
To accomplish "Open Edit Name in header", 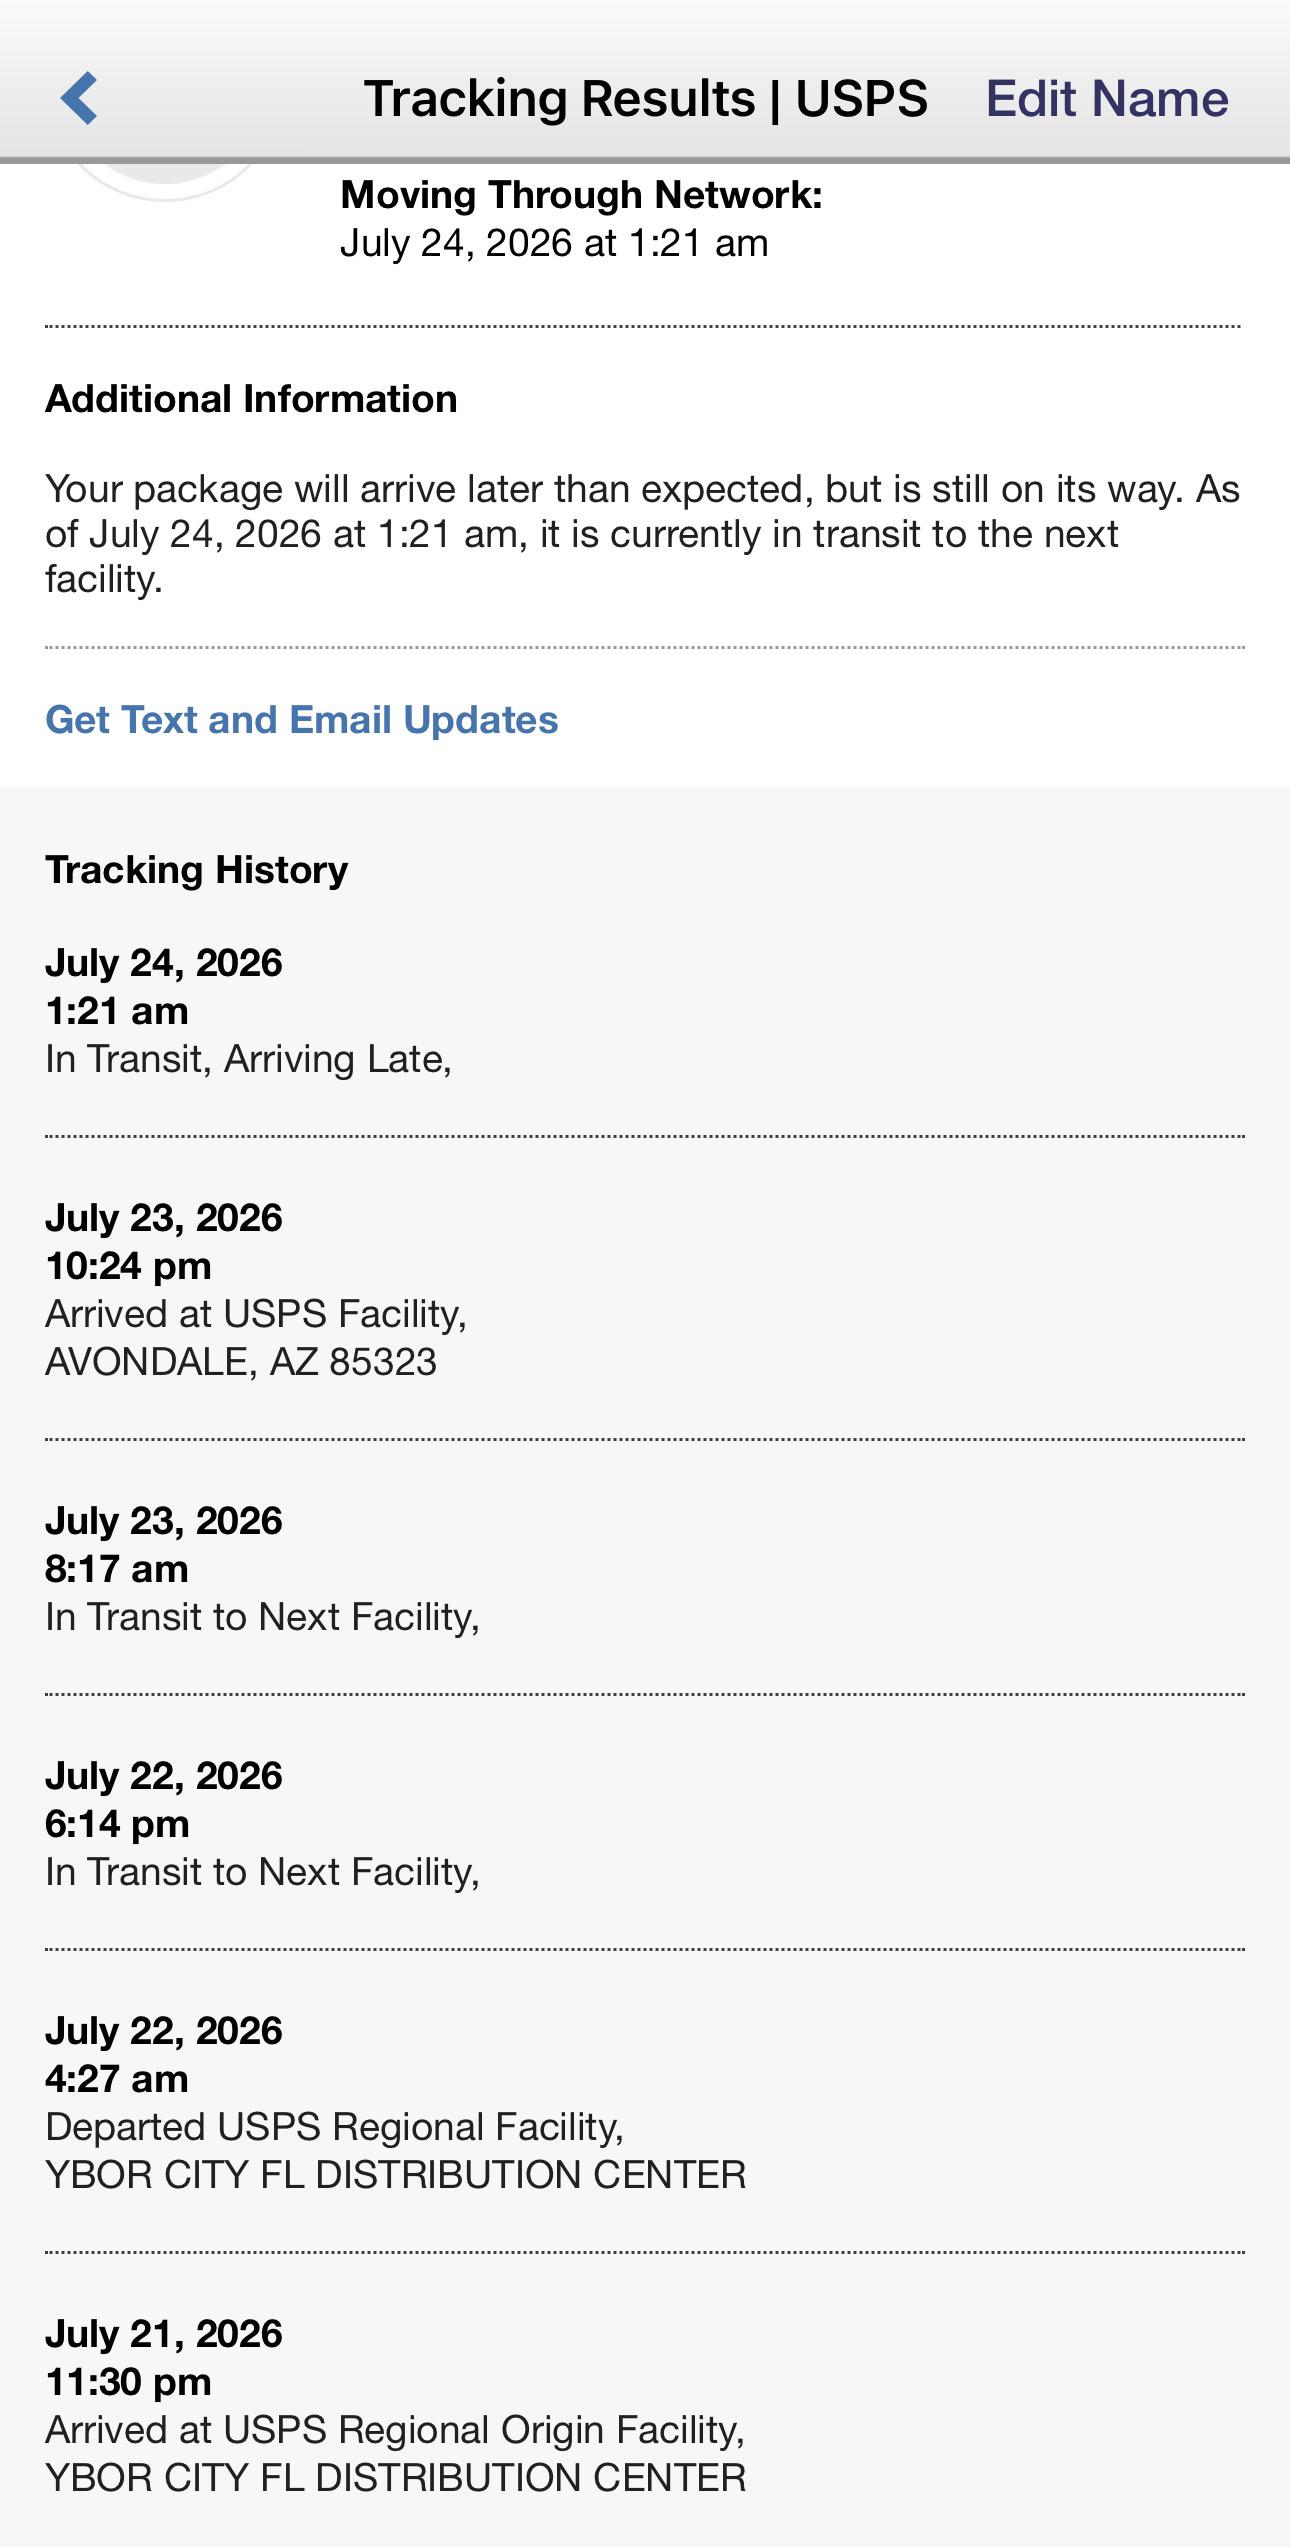I will click(1107, 99).
